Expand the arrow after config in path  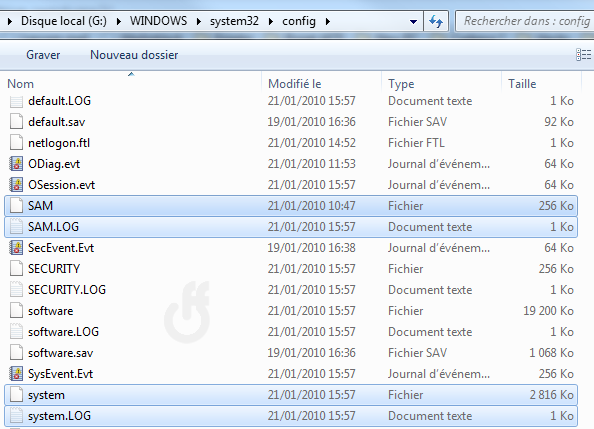327,21
